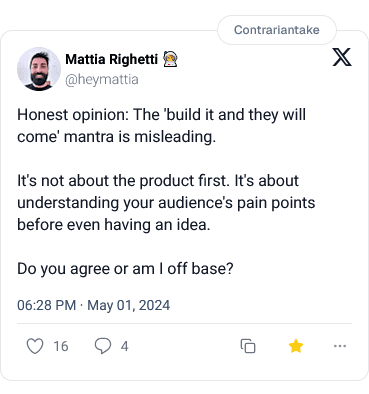369x394 pixels.
Task: Click the 'Do you agree or am I off base?' line
Action: [x=125, y=269]
